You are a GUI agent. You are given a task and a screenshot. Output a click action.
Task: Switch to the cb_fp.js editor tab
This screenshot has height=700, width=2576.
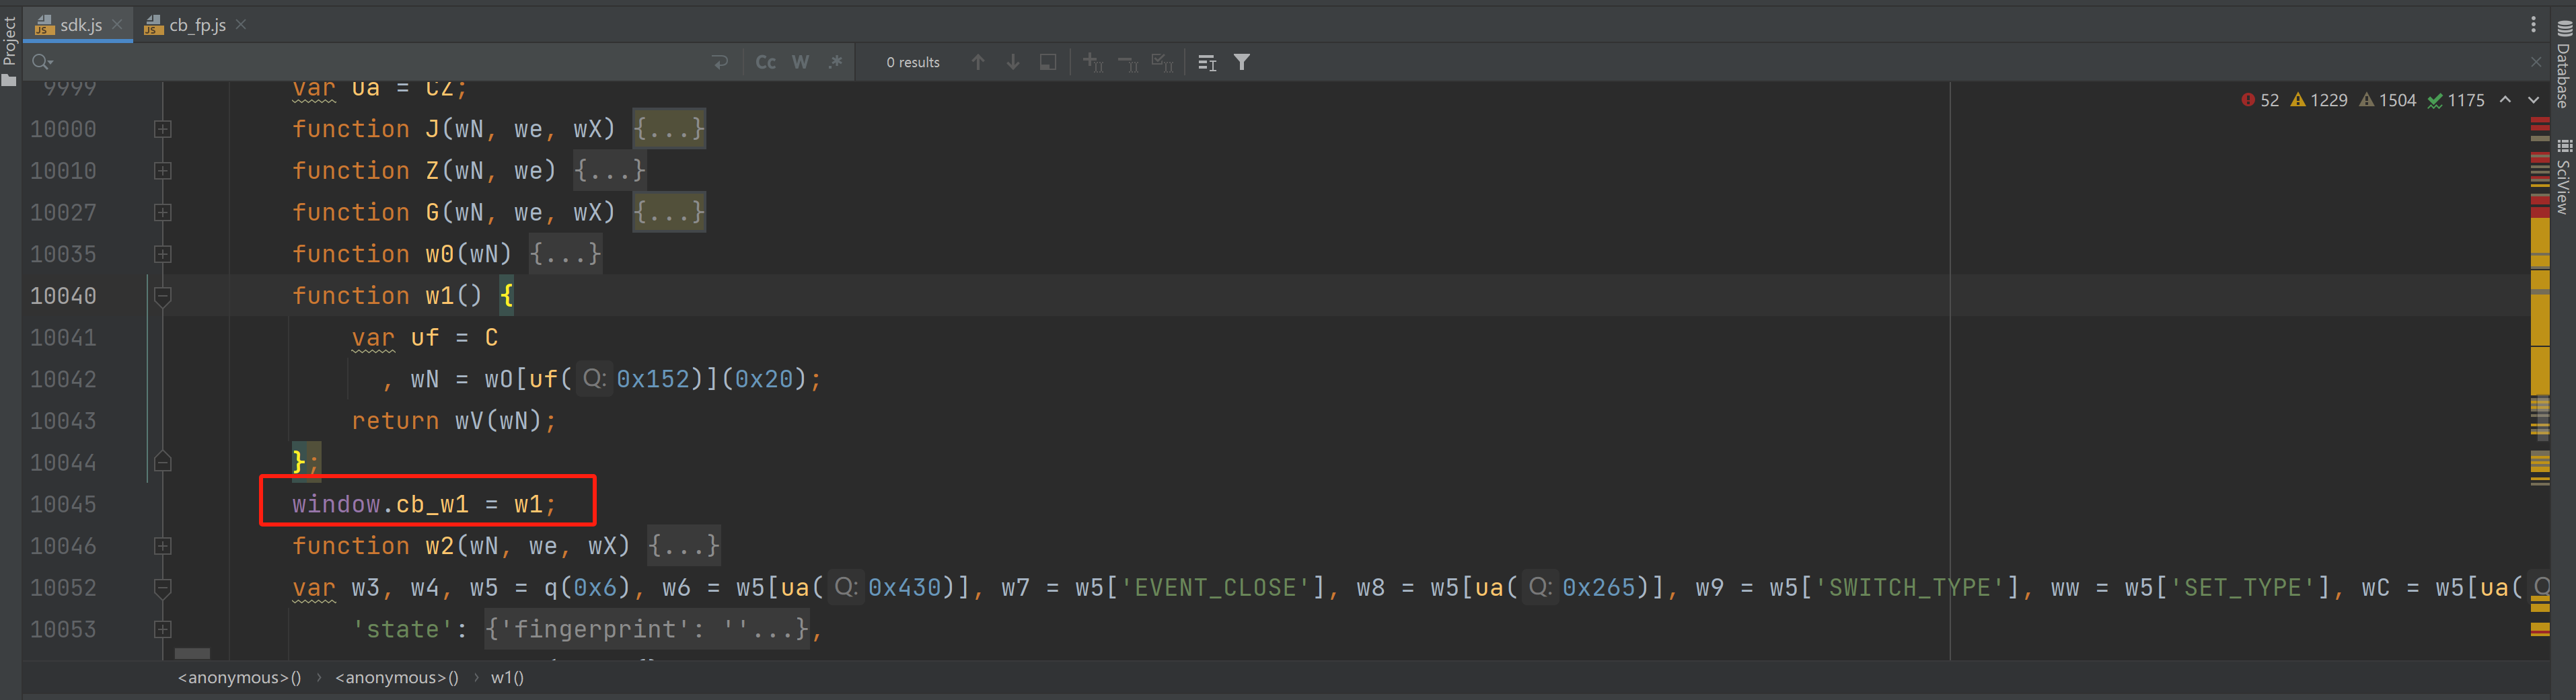point(196,25)
